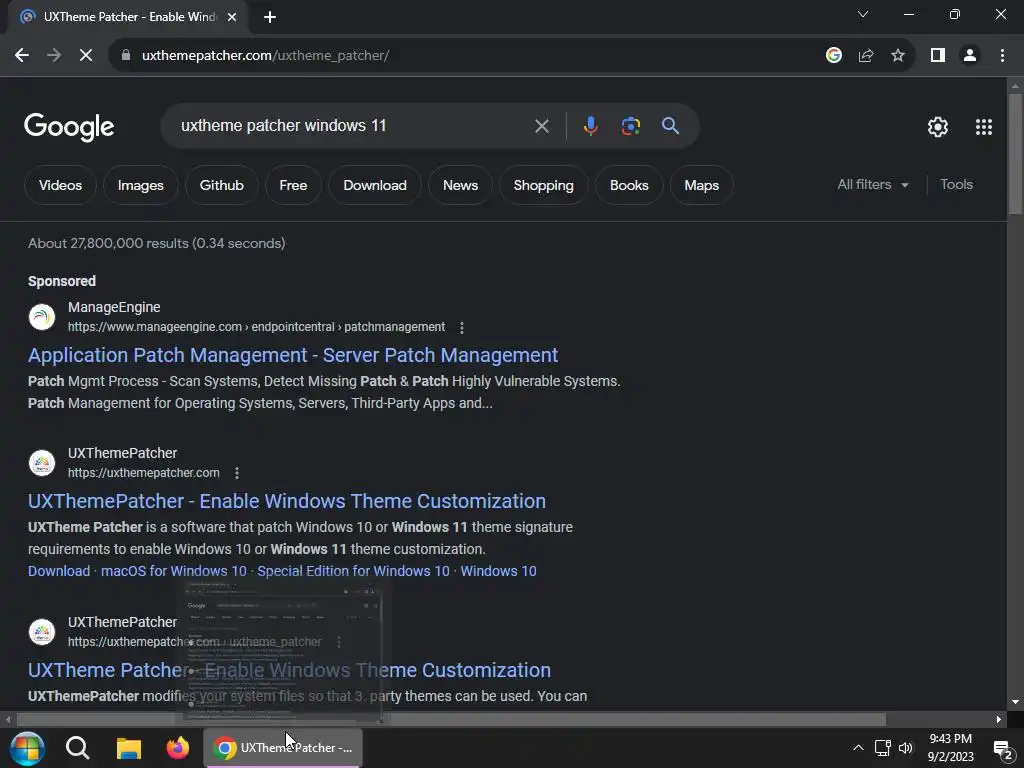Switch to the News results

click(460, 185)
